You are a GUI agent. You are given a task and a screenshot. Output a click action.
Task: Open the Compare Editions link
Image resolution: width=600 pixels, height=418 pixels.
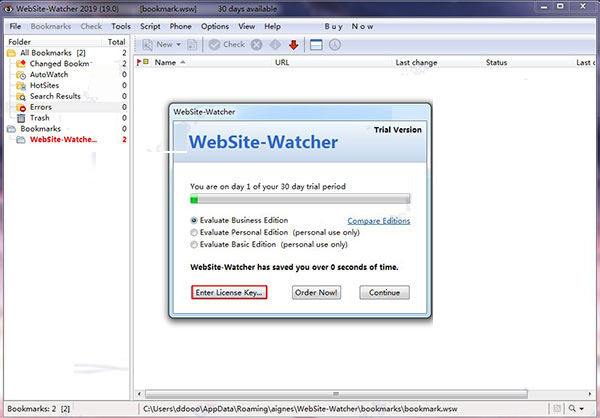(x=378, y=221)
